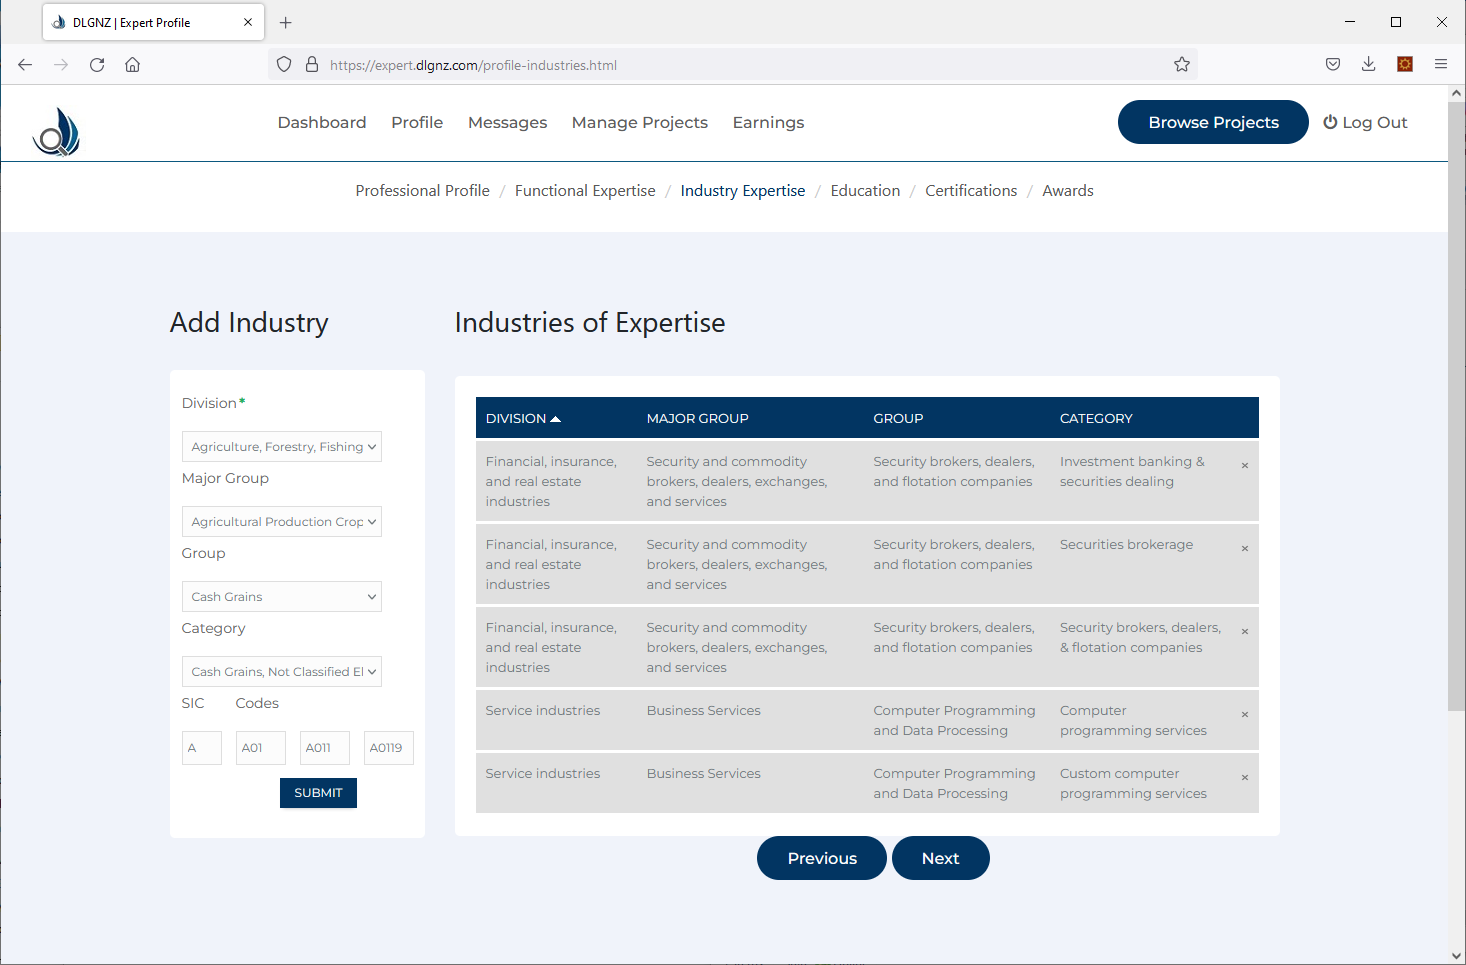Open Earnings in main navigation
Screen dimensions: 1466x965
point(768,122)
